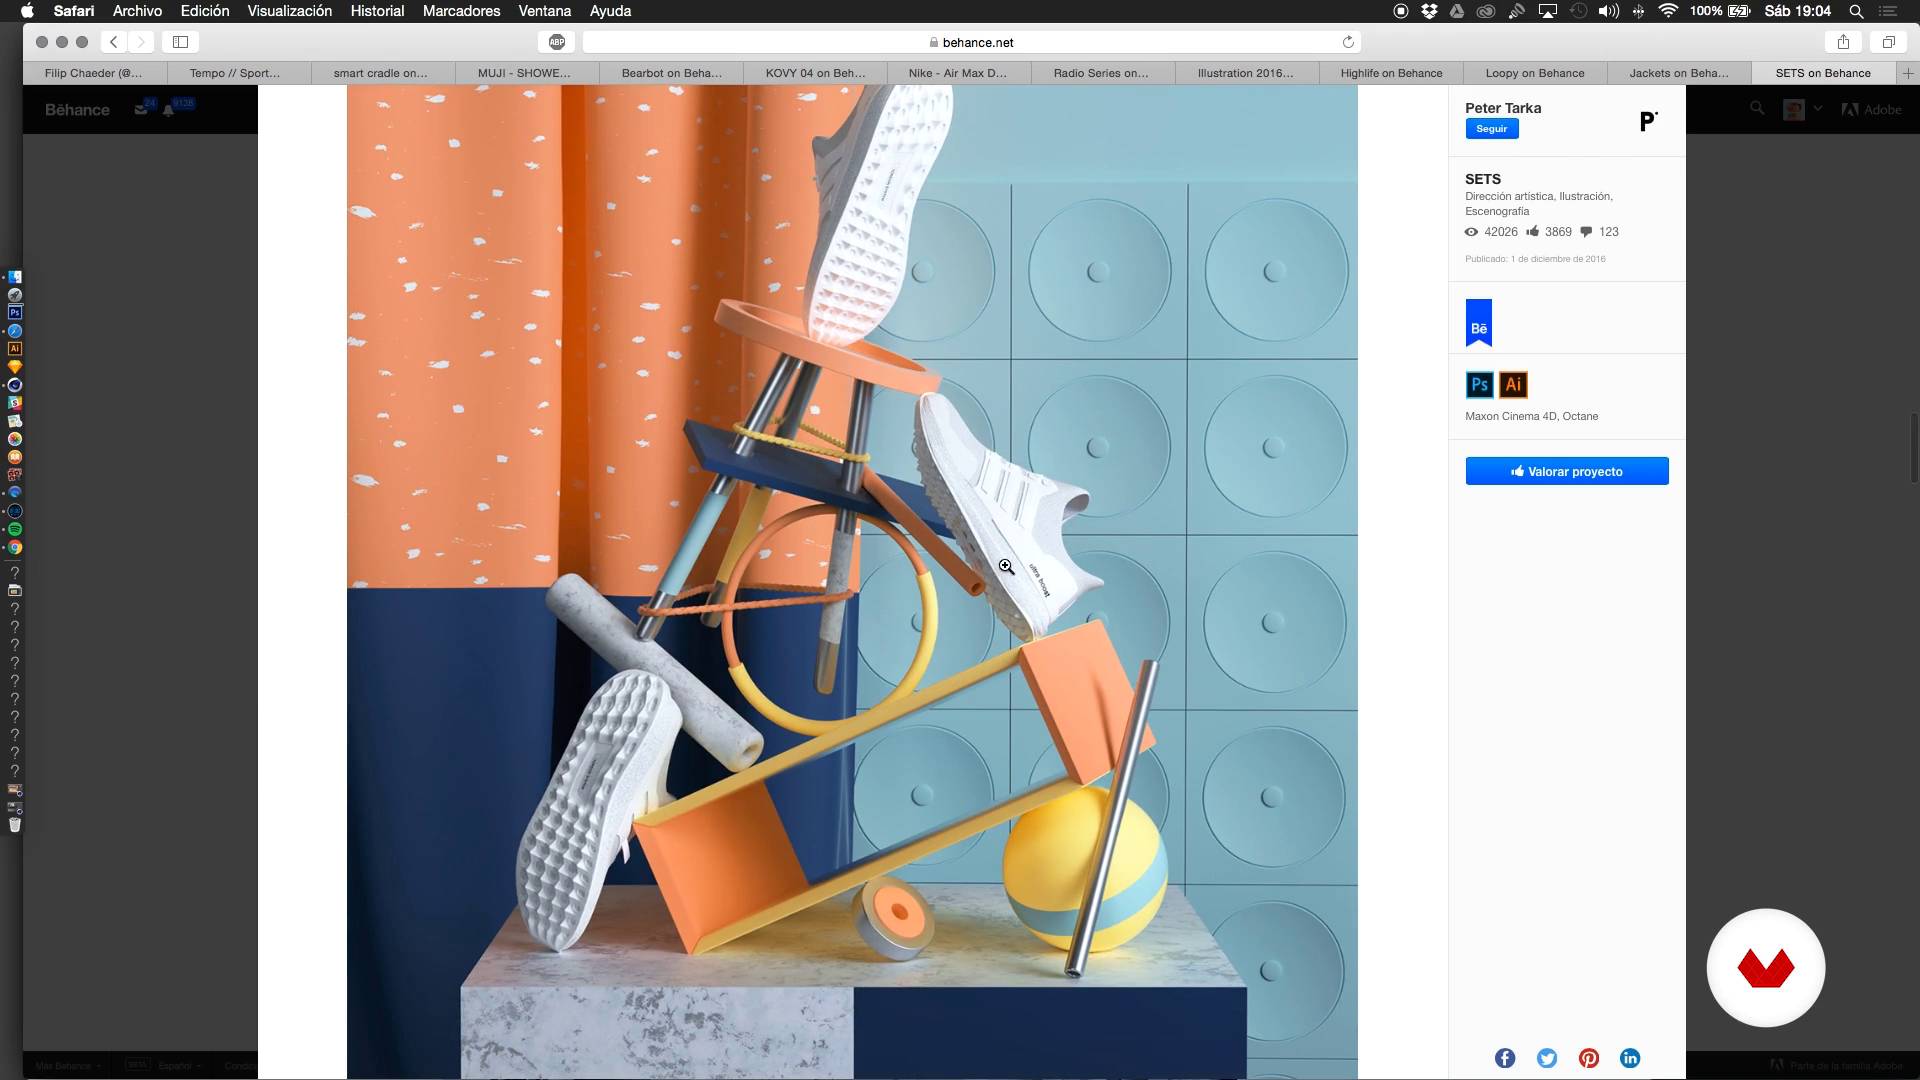The width and height of the screenshot is (1920, 1080).
Task: Click the Adobe logo in Behance header
Action: pos(1871,109)
